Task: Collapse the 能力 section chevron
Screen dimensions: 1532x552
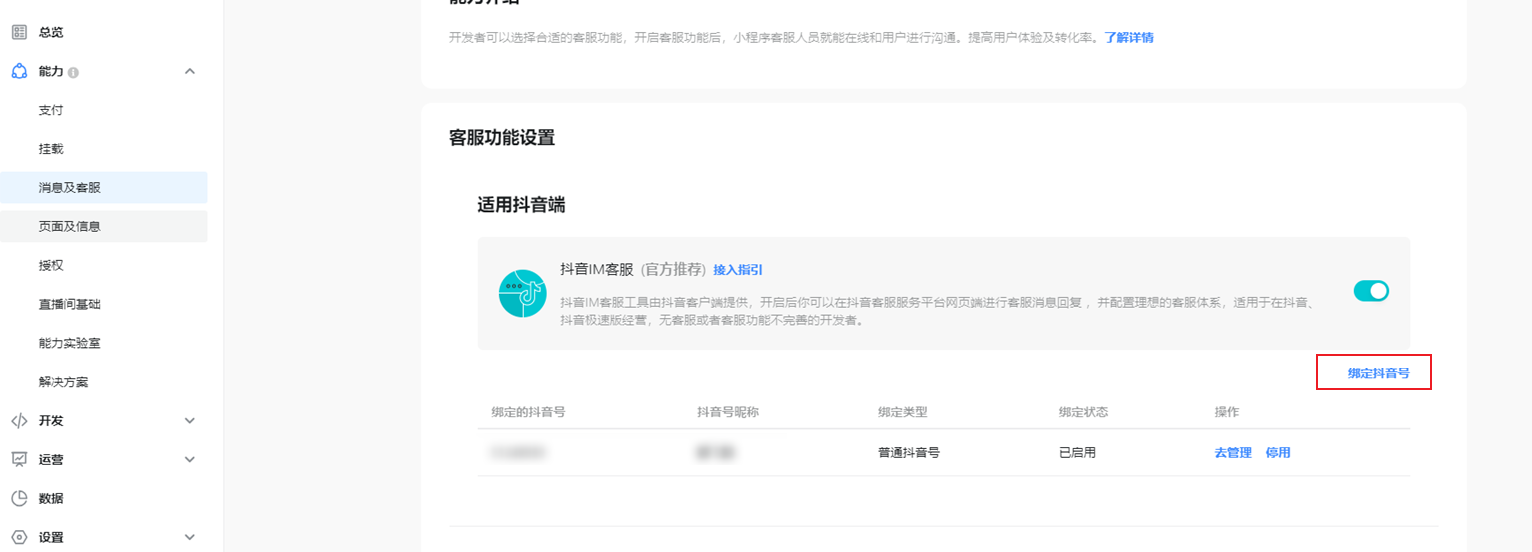Action: click(190, 71)
